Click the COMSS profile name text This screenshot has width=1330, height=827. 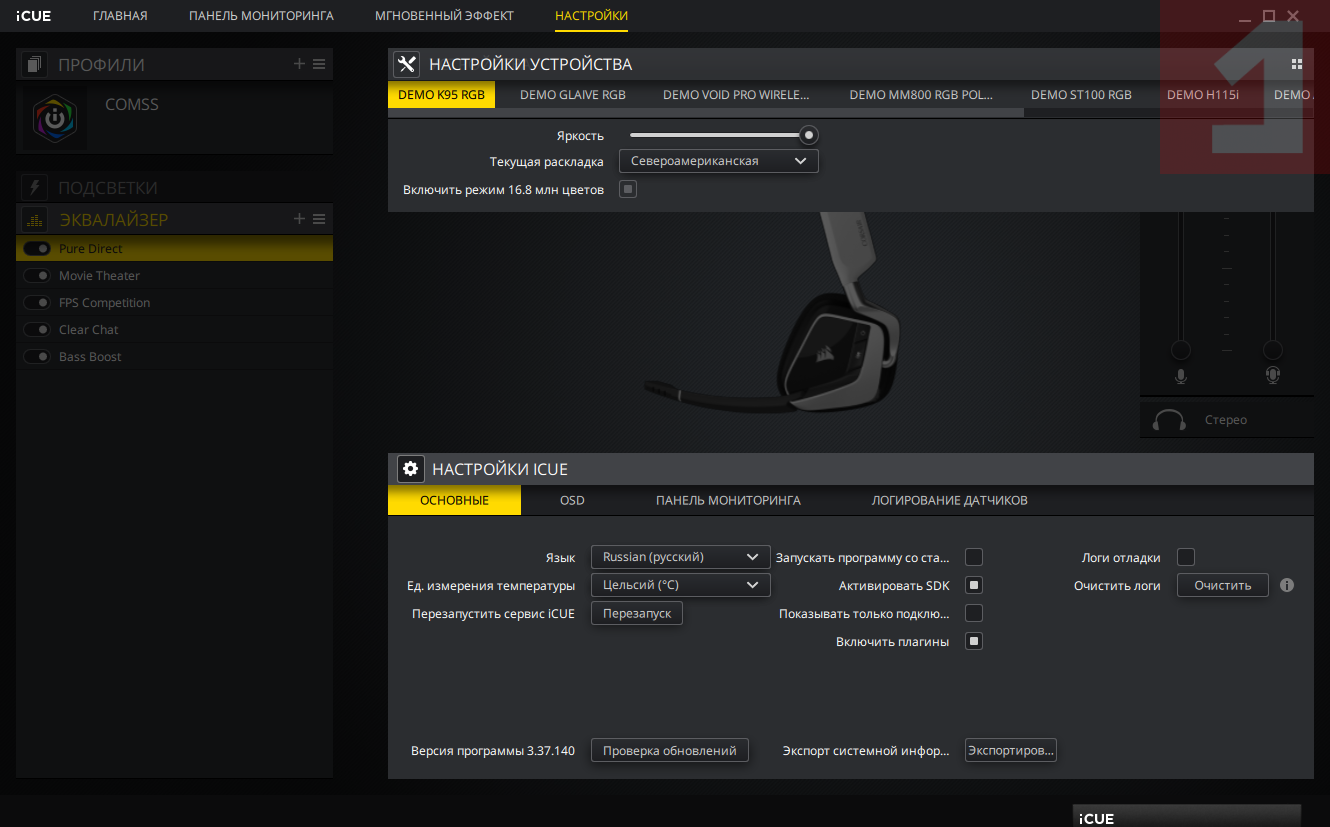click(132, 104)
